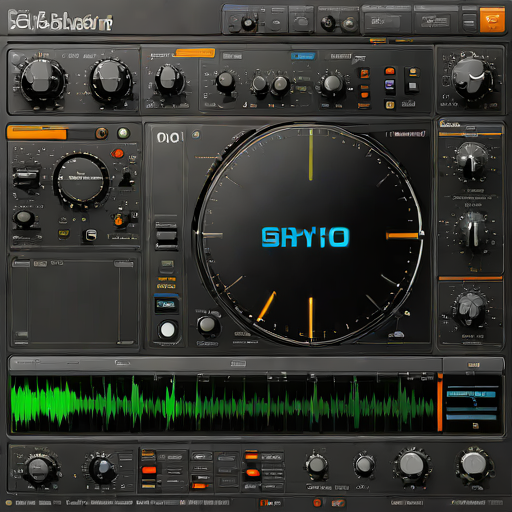Click the second large knob in the top-left panel
The image size is (512, 512).
[x=111, y=81]
